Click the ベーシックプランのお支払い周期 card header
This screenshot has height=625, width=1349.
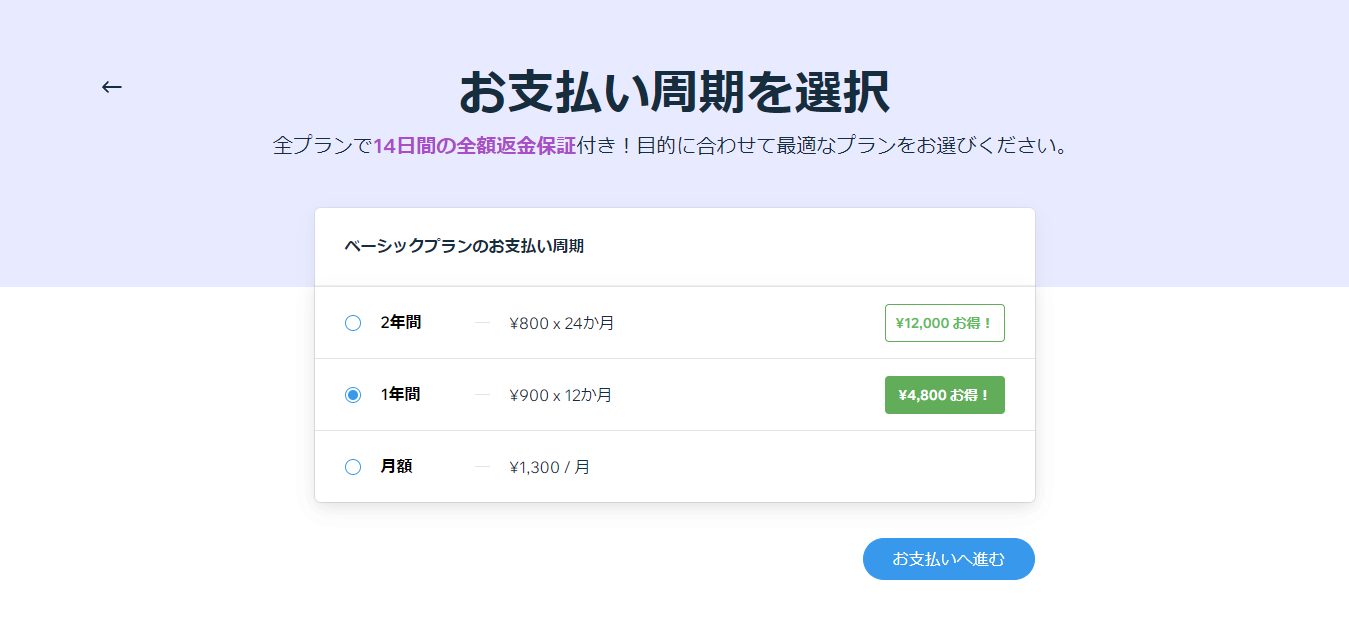pos(464,246)
